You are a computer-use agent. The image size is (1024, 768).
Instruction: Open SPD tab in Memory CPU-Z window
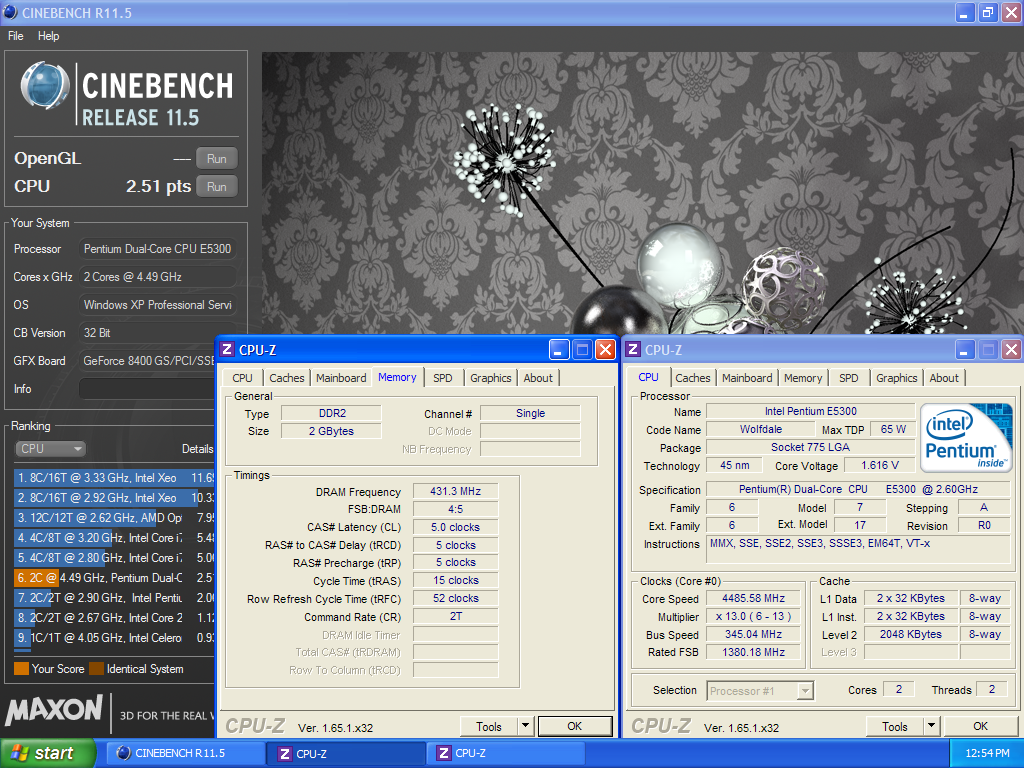pos(443,378)
